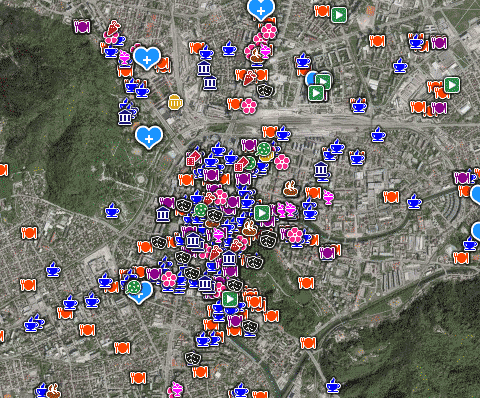
Task: Select the two overlapping green play markers
Action: coord(319,87)
